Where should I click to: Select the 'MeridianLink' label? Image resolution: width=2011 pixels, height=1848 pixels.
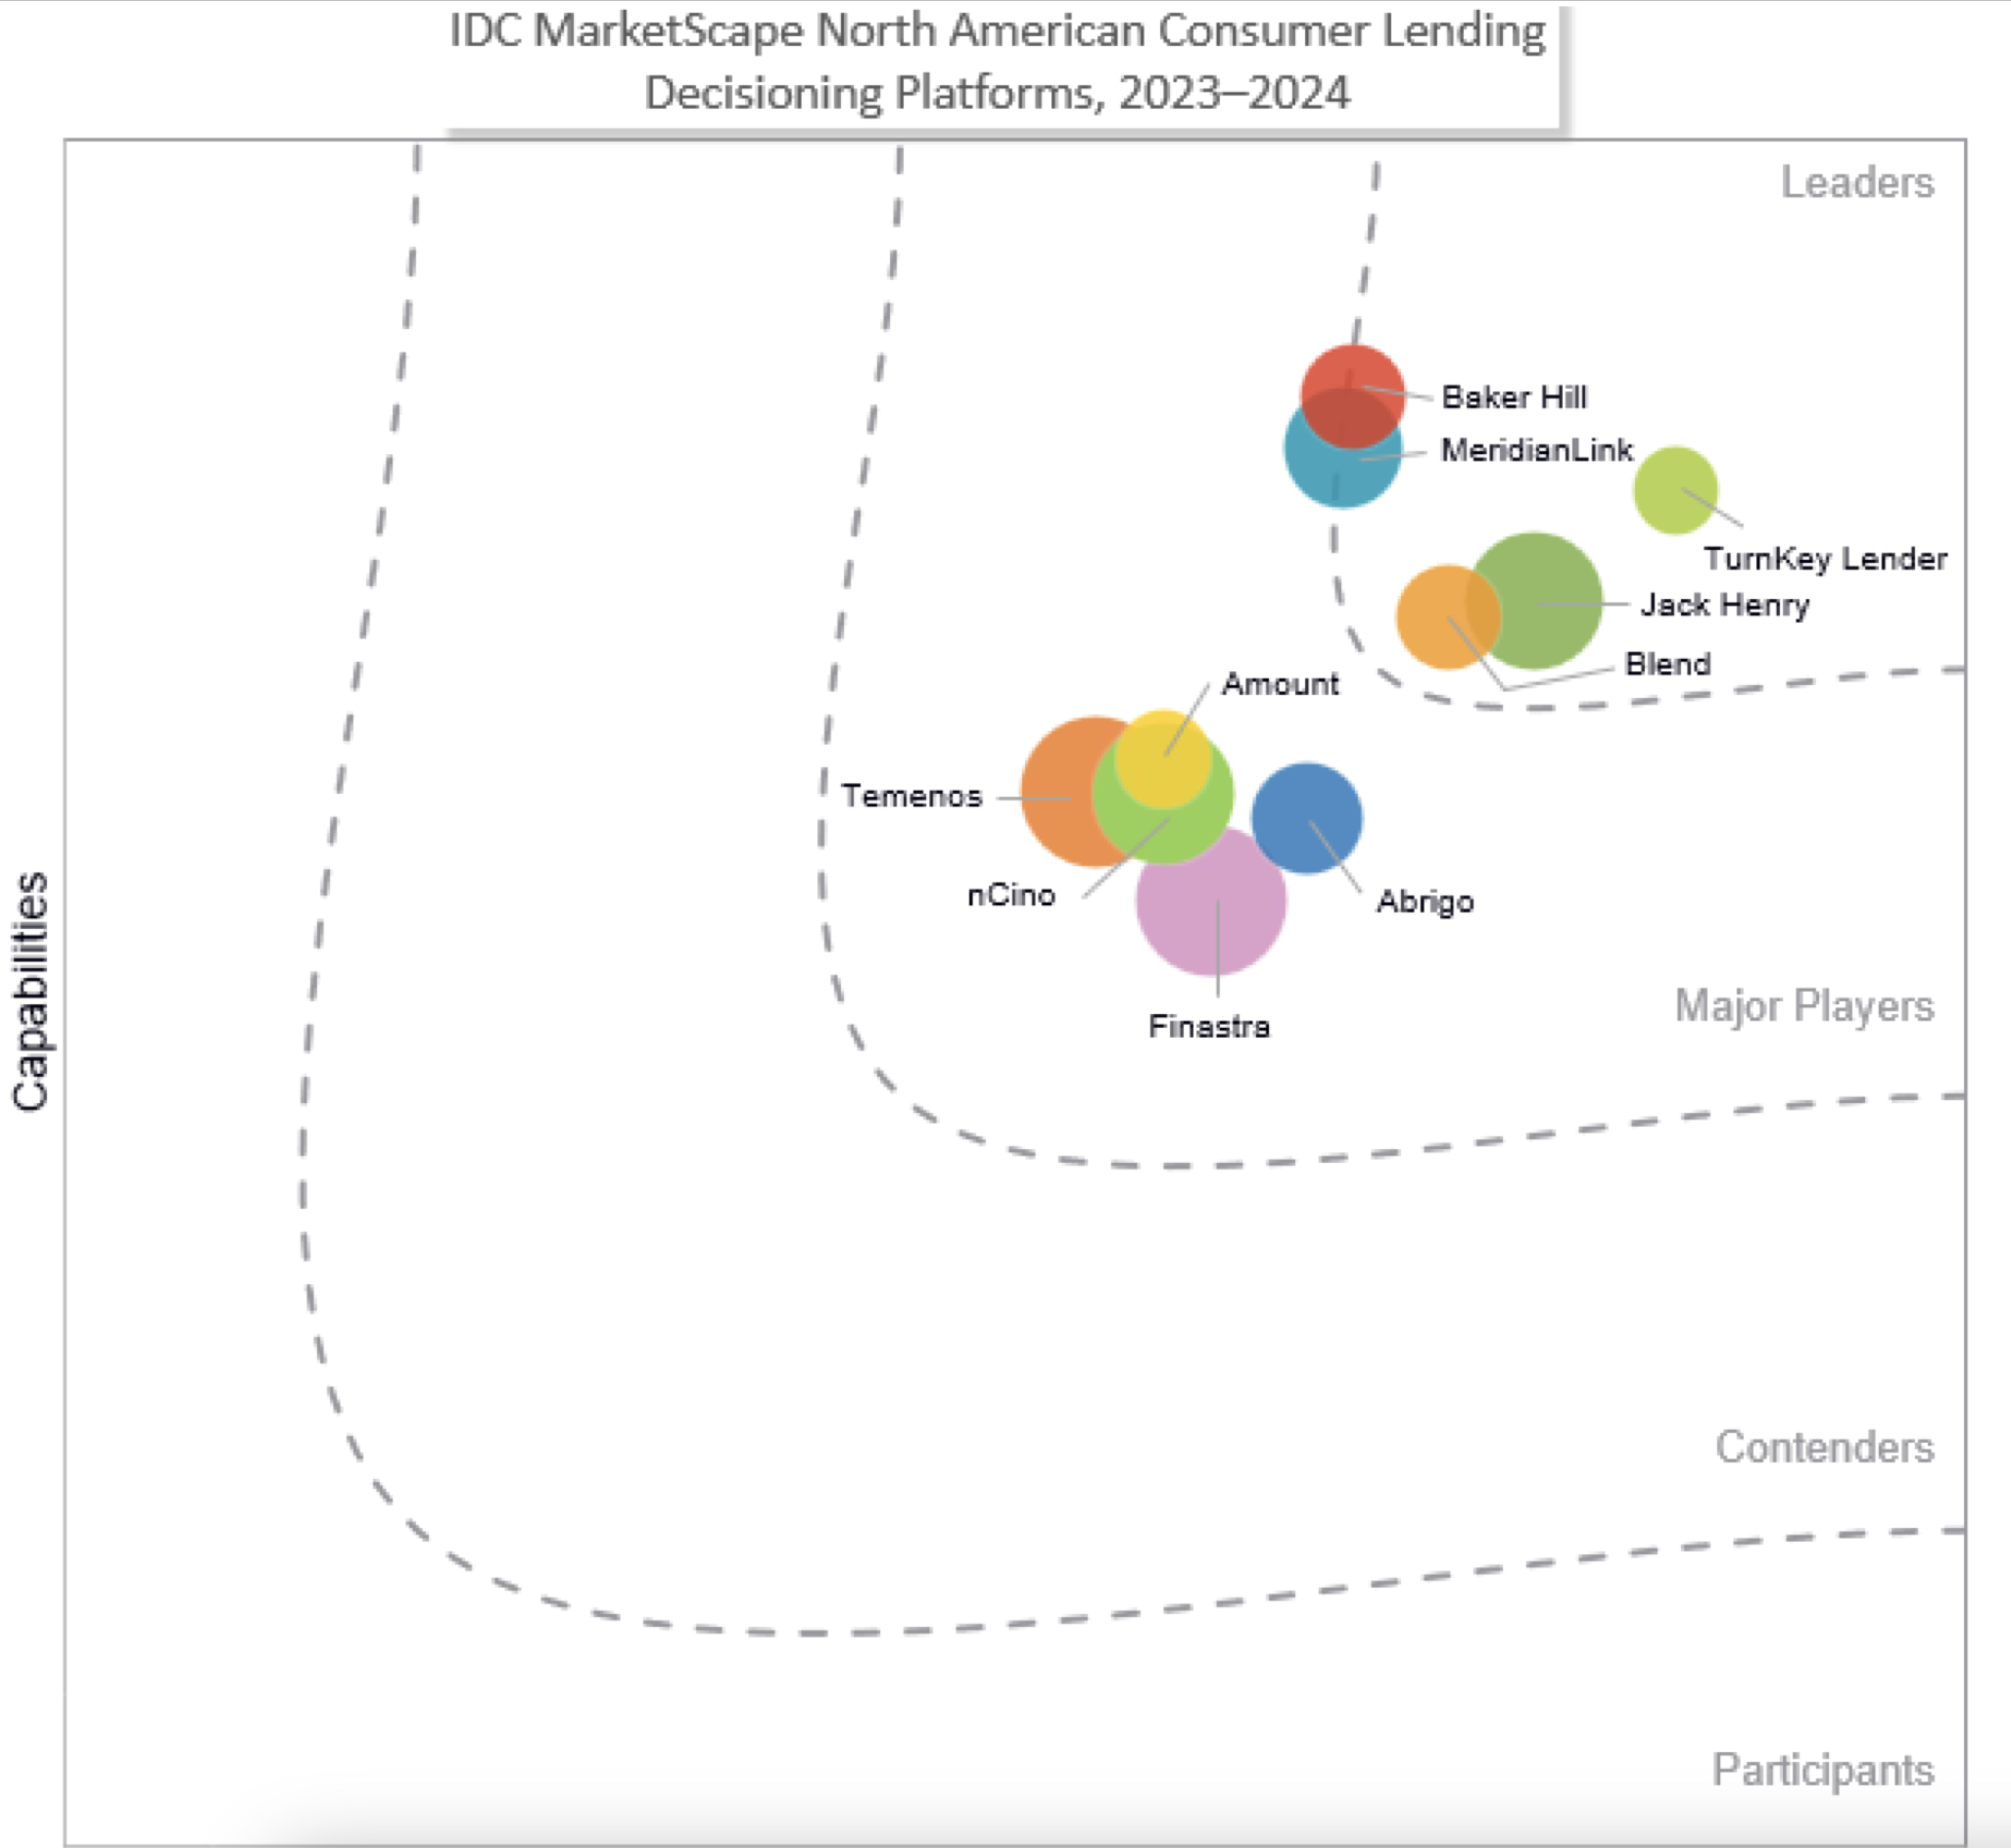[1536, 450]
